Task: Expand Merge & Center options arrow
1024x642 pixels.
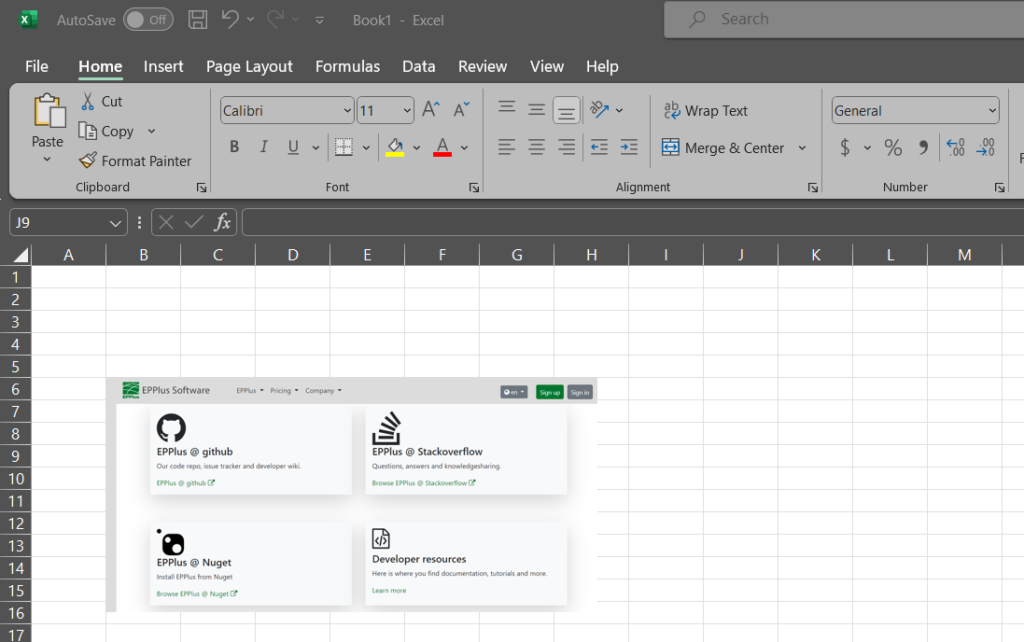Action: click(x=802, y=148)
